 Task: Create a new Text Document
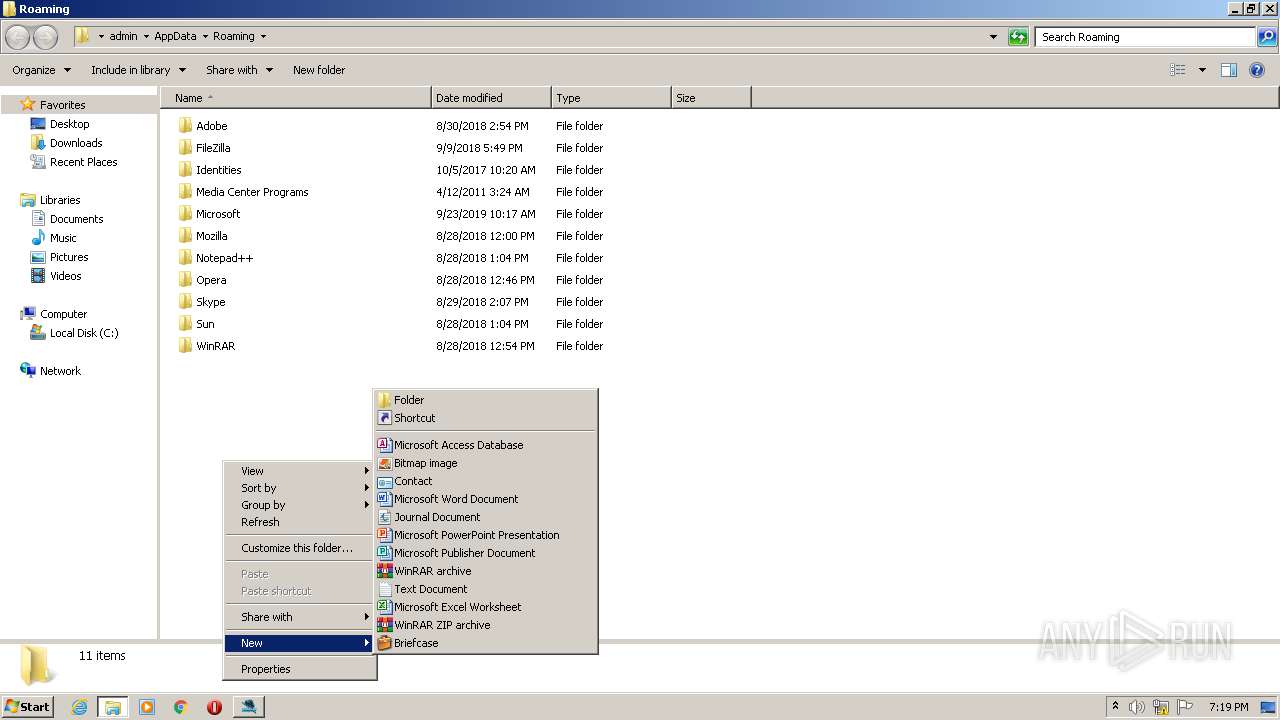tap(486, 589)
